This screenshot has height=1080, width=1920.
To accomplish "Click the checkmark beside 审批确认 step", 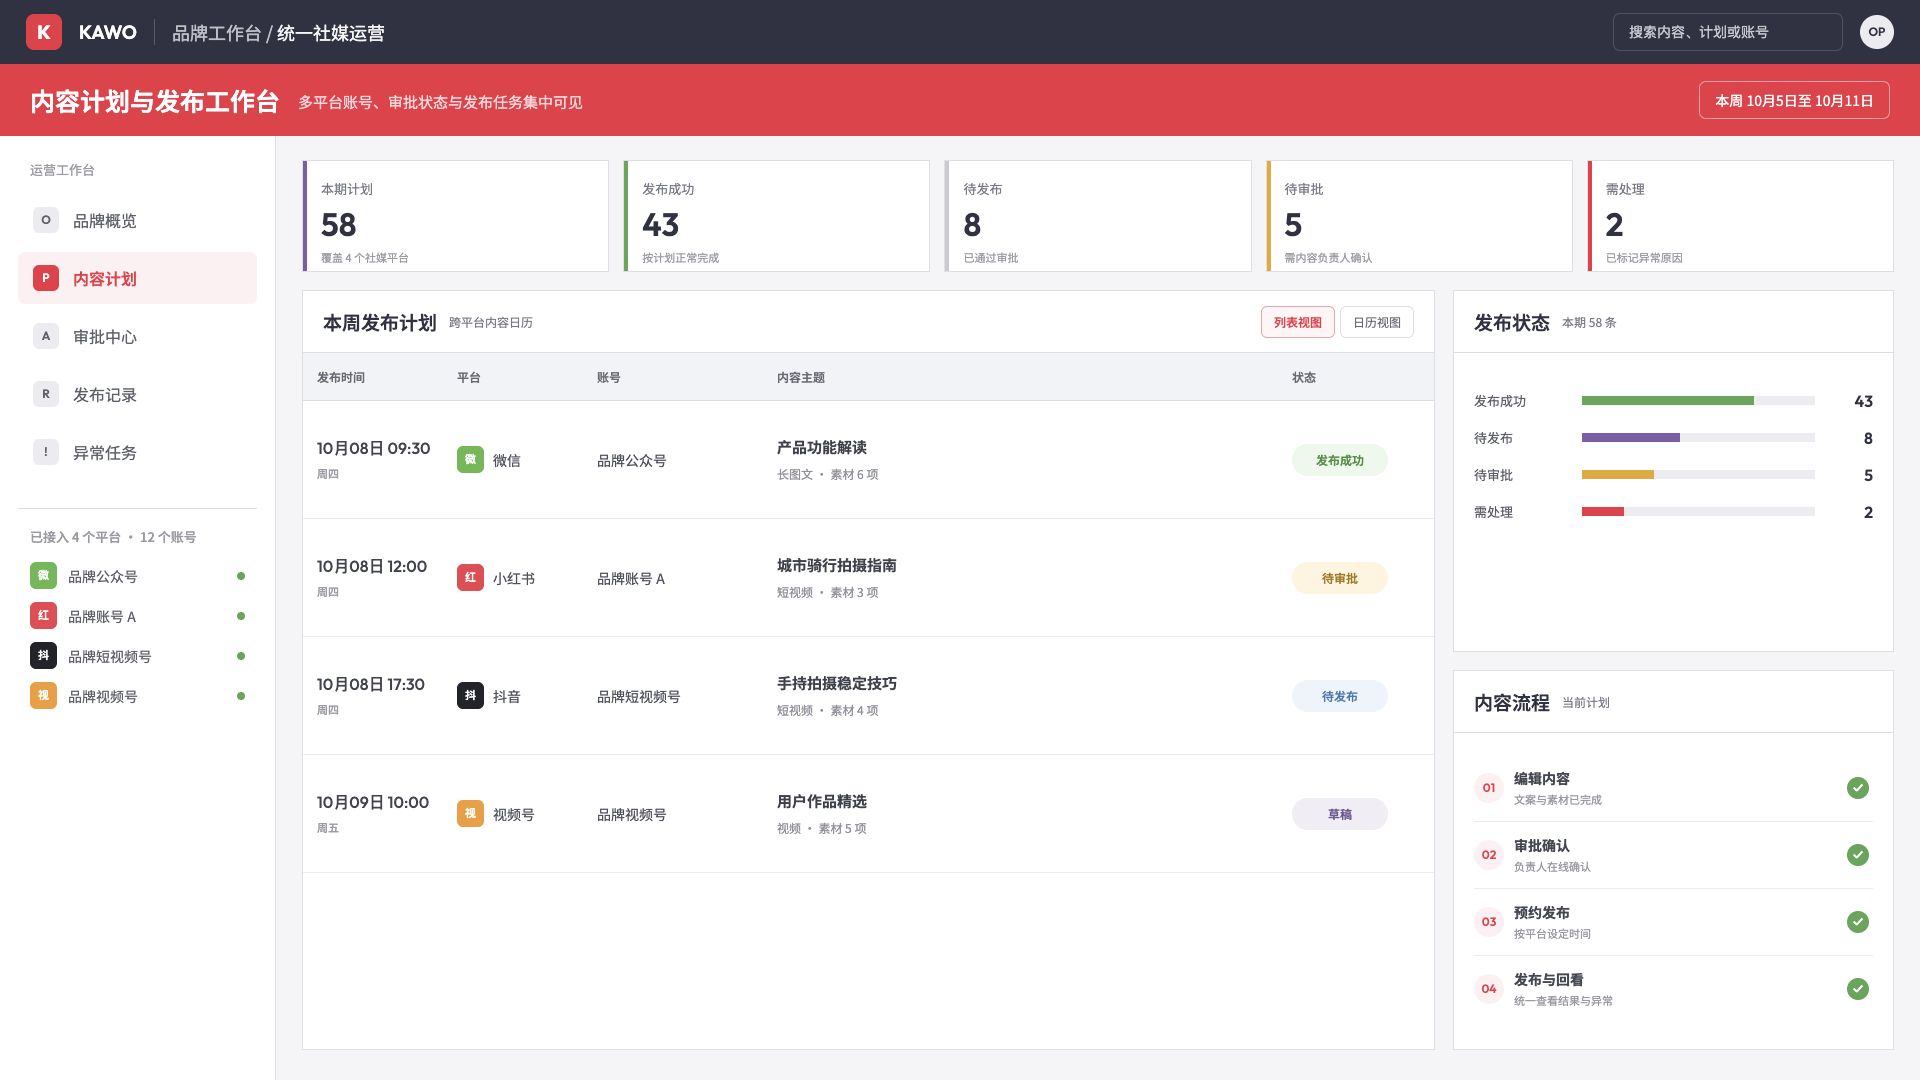I will [1858, 855].
